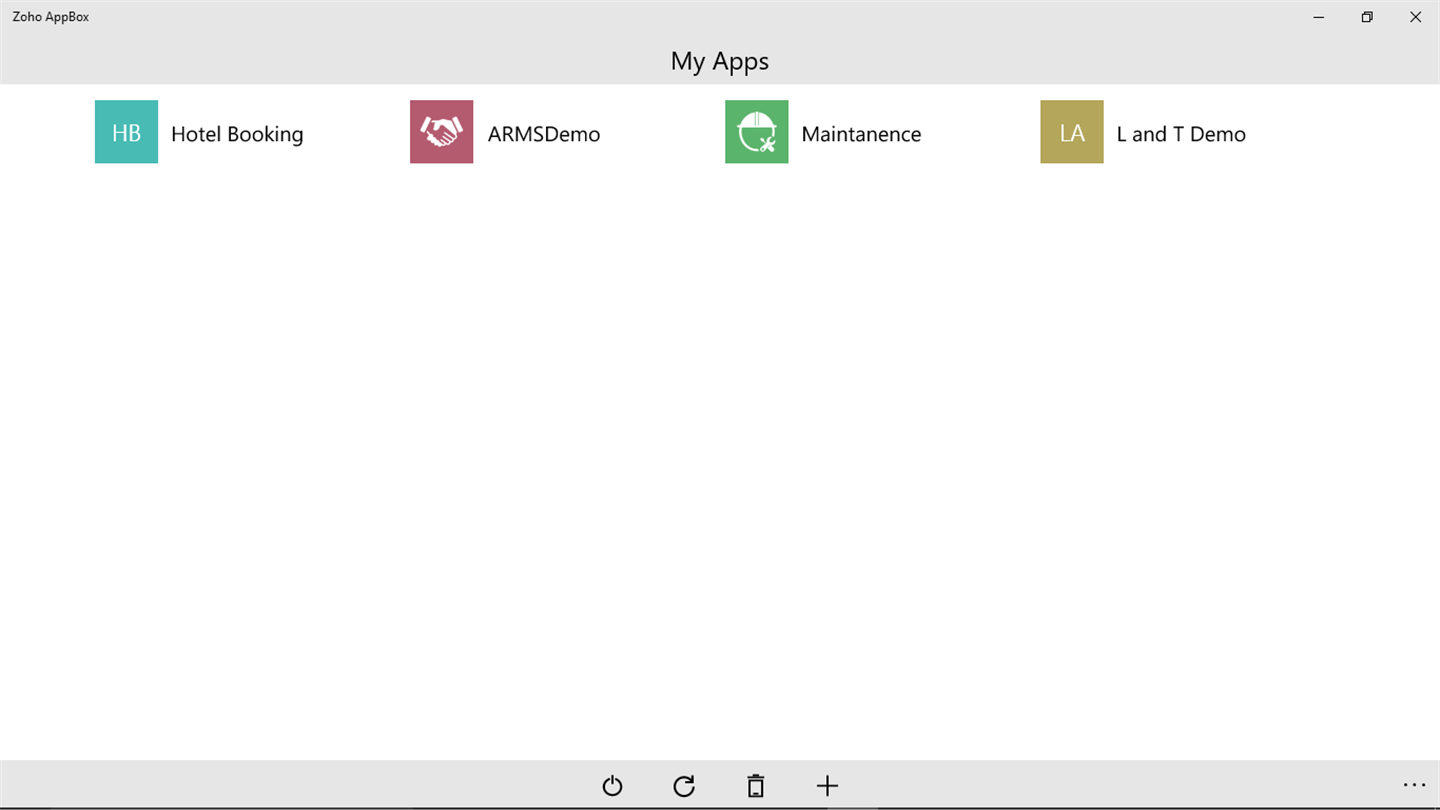
Task: Click the trash delete icon
Action: [x=756, y=786]
